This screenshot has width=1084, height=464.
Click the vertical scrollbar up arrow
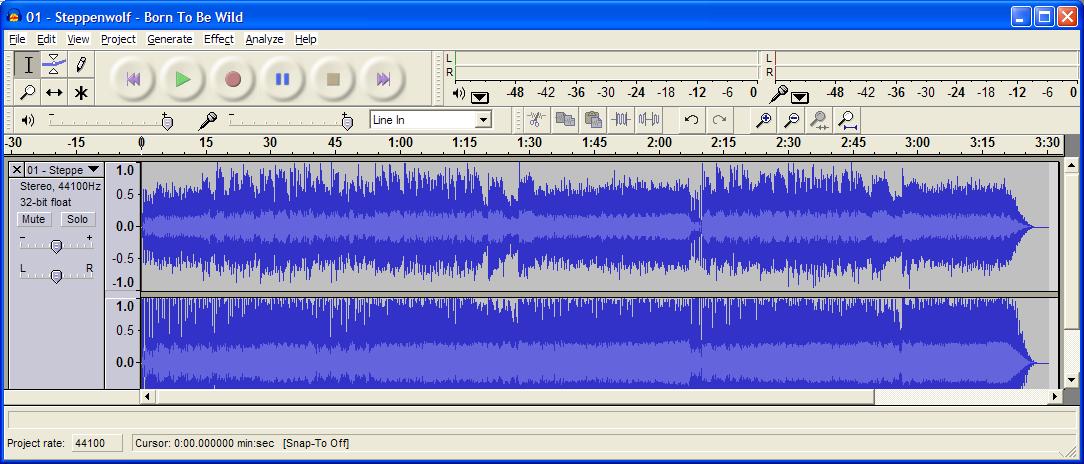[1070, 165]
